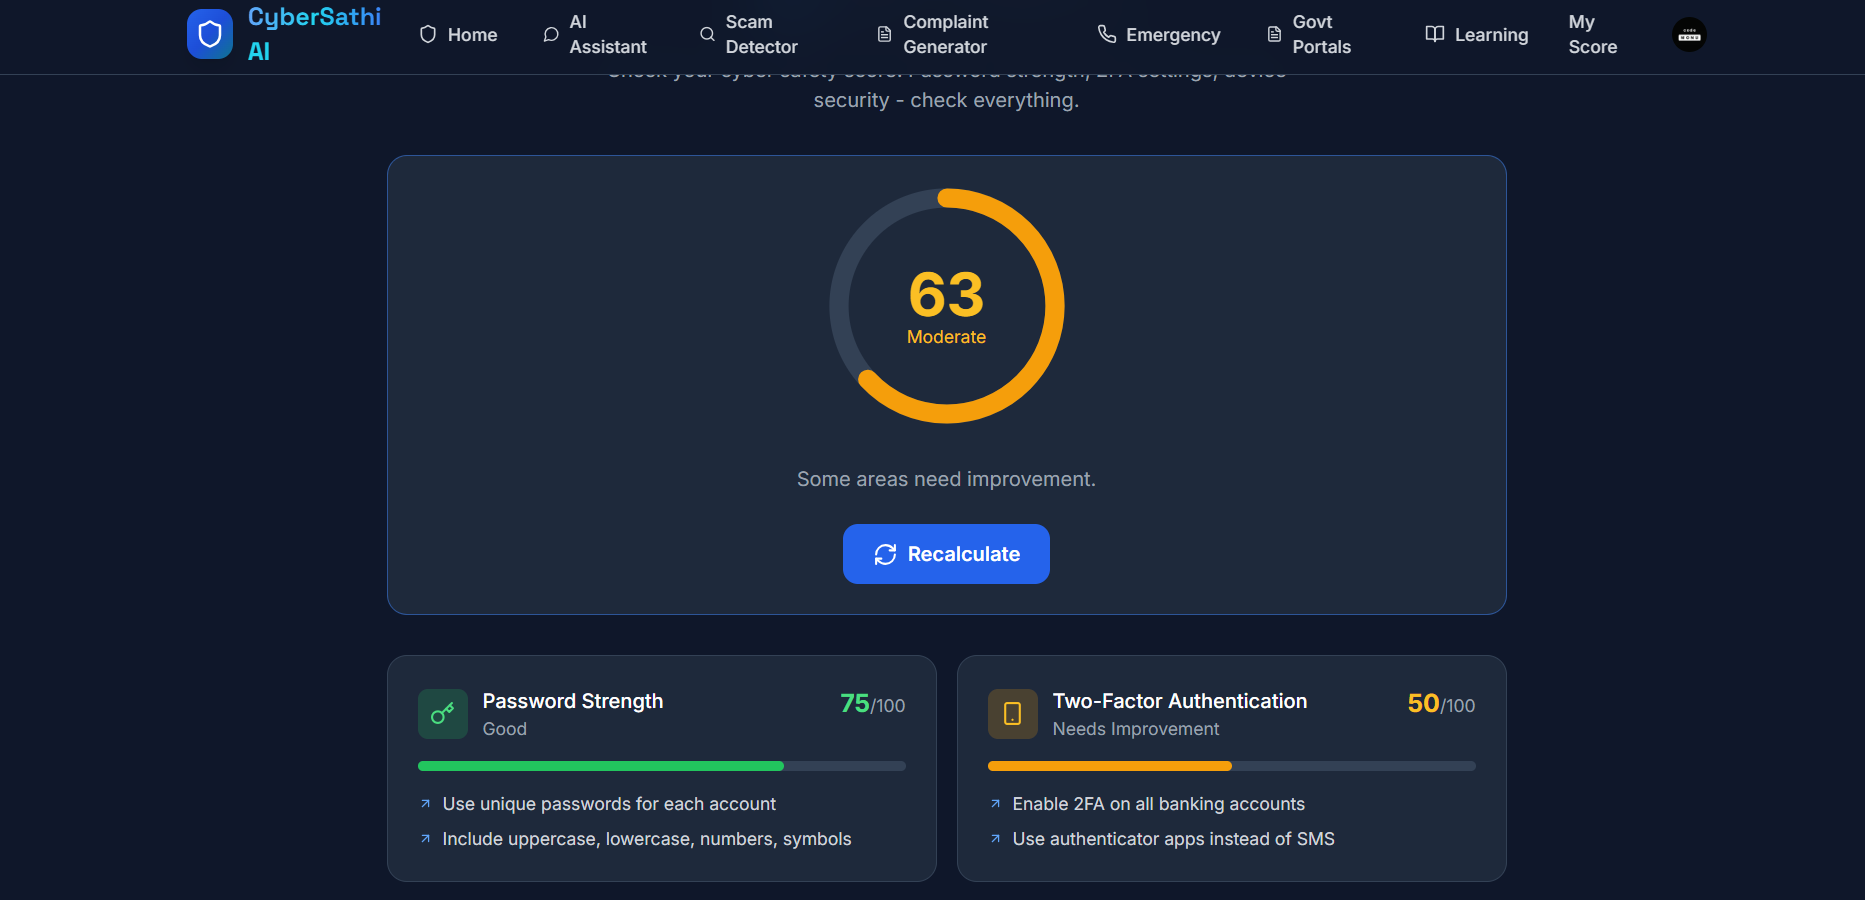This screenshot has height=900, width=1865.
Task: Click the 63 Moderate circular score gauge
Action: [947, 306]
